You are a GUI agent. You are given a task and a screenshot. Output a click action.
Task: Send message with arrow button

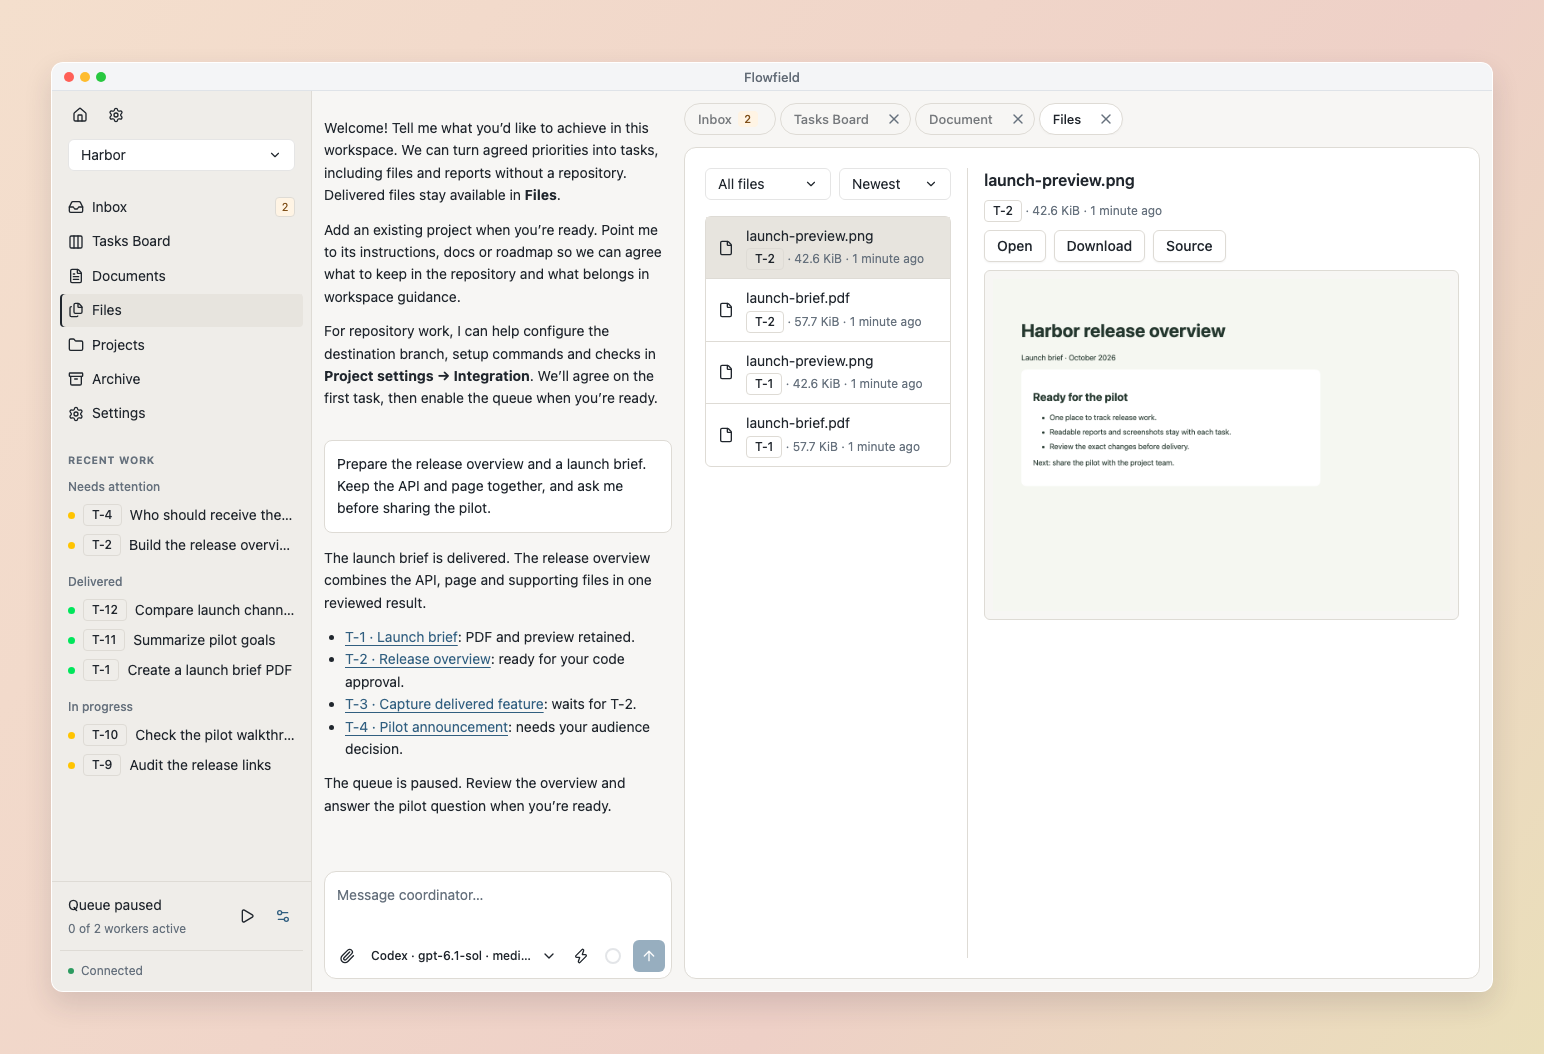649,956
